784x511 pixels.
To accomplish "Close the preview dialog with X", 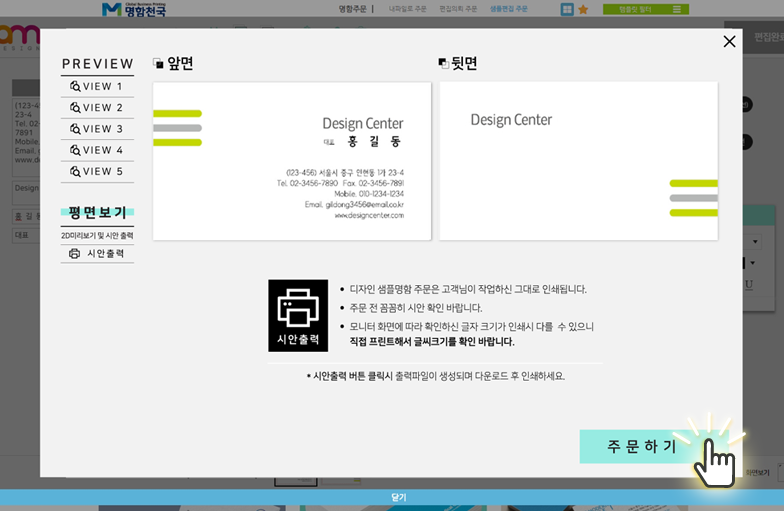I will point(729,42).
